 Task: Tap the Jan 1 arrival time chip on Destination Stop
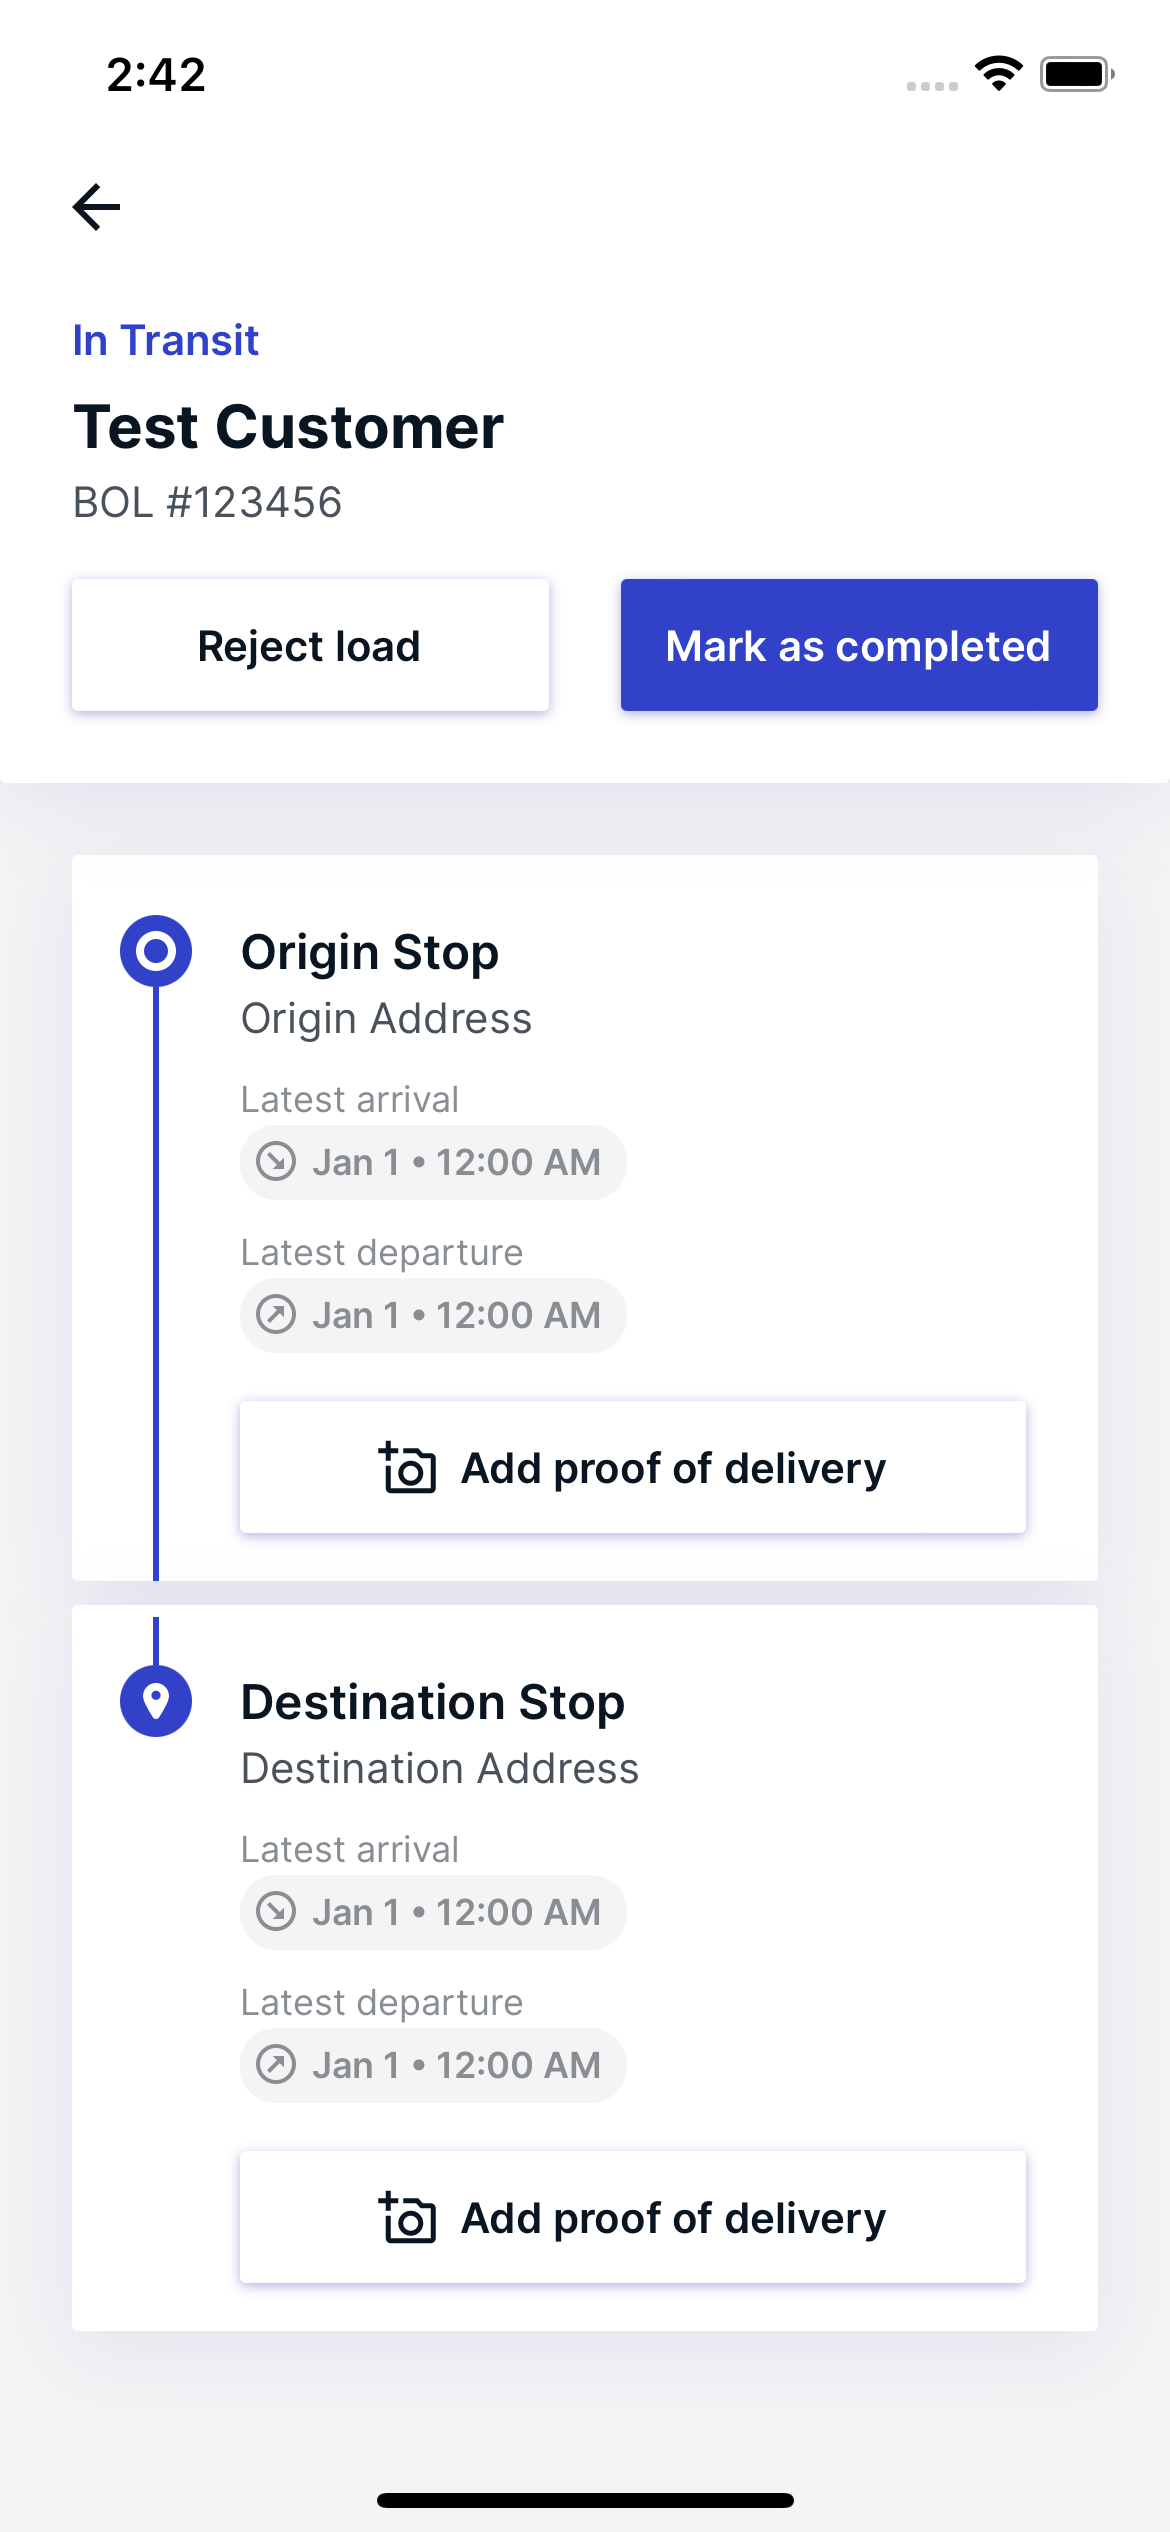[432, 1911]
